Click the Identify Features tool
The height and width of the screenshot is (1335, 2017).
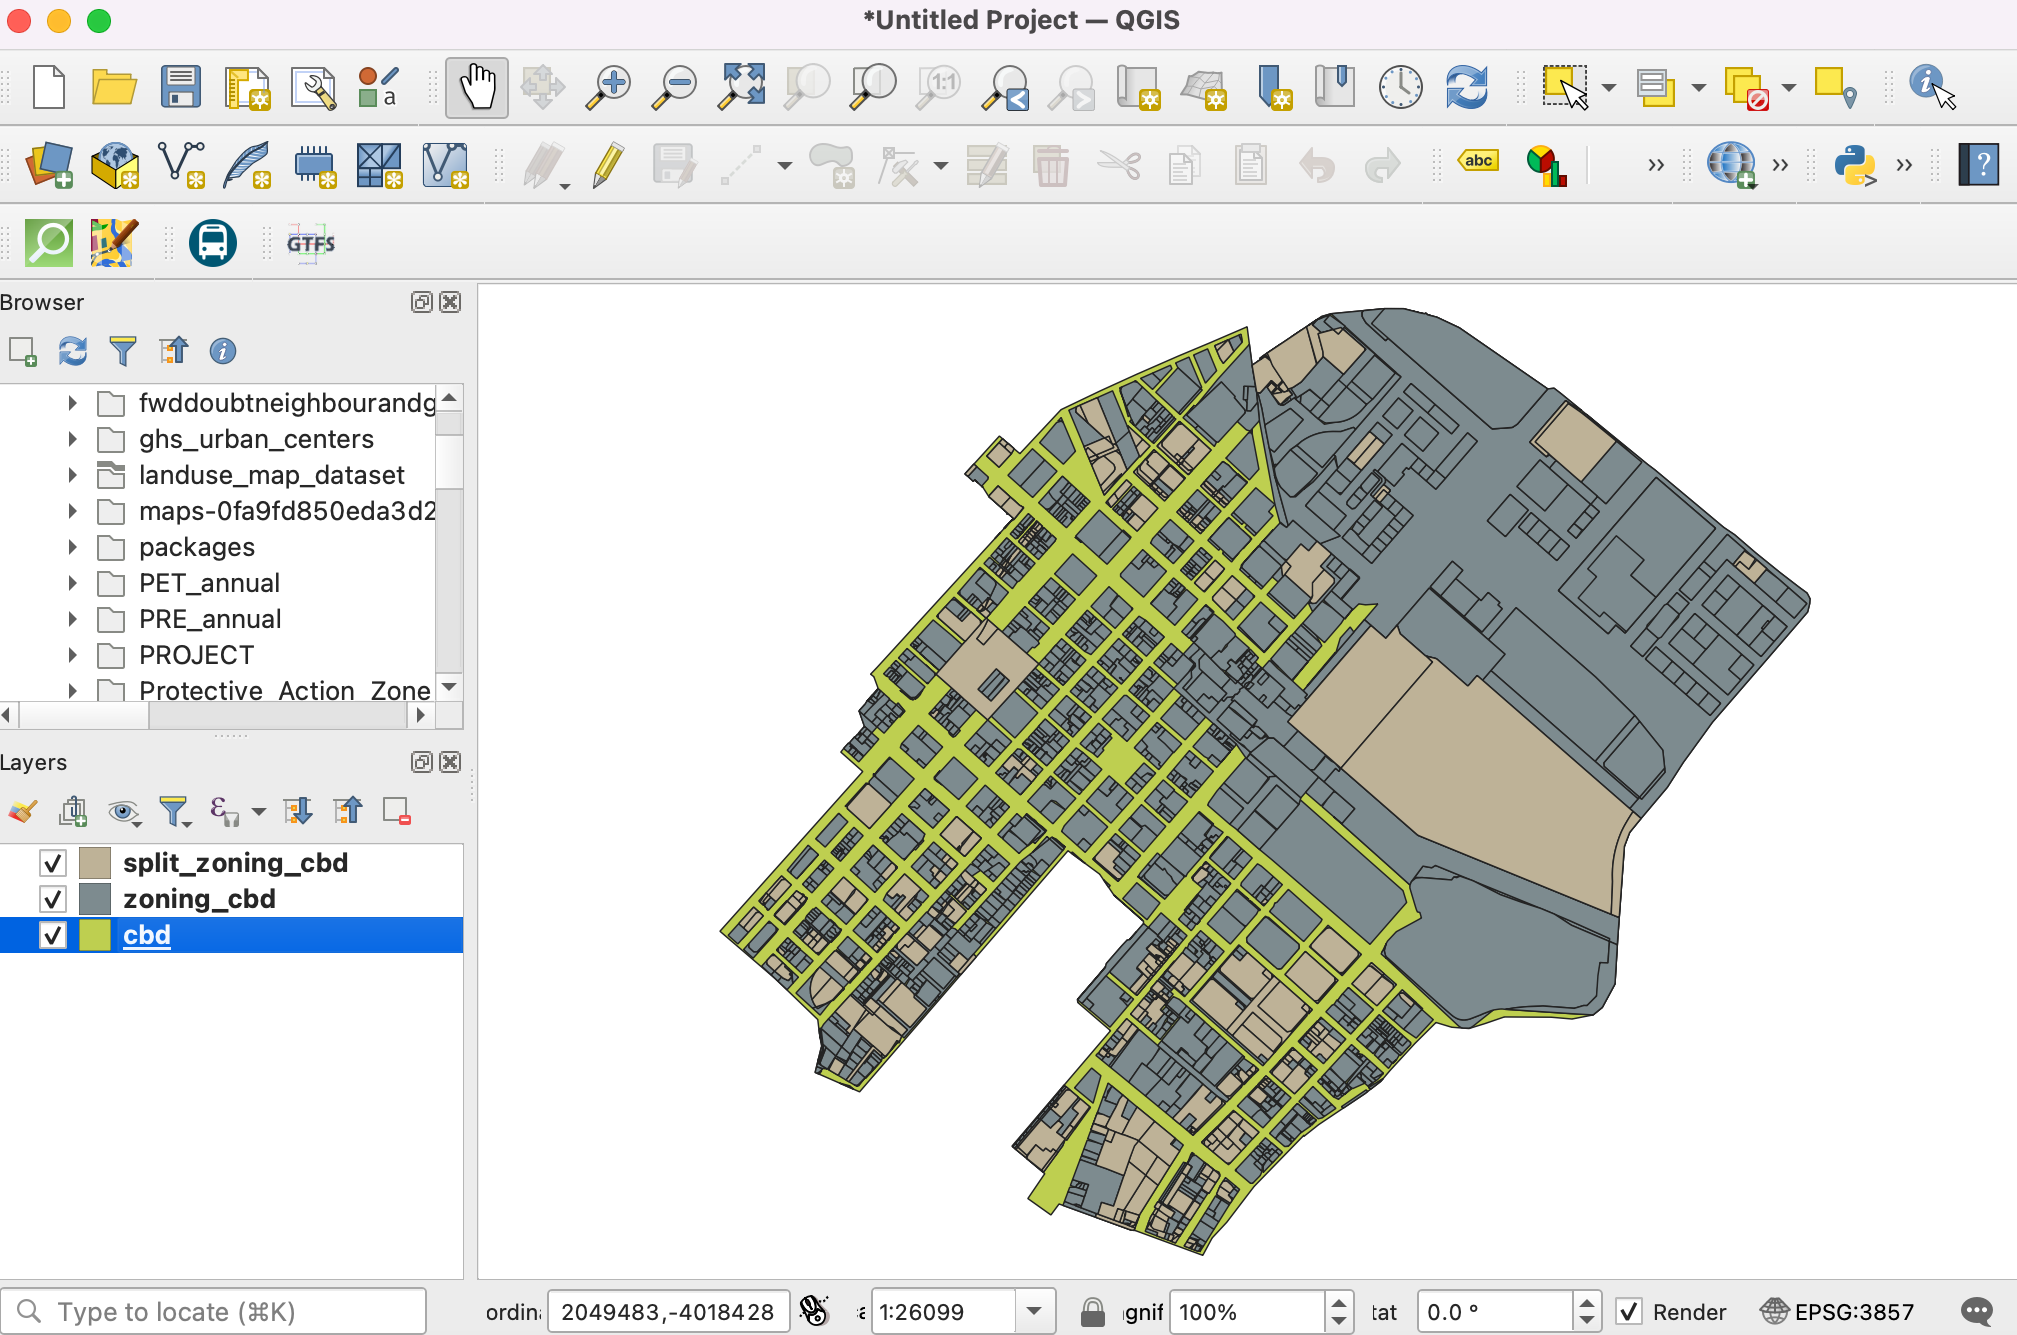1930,88
